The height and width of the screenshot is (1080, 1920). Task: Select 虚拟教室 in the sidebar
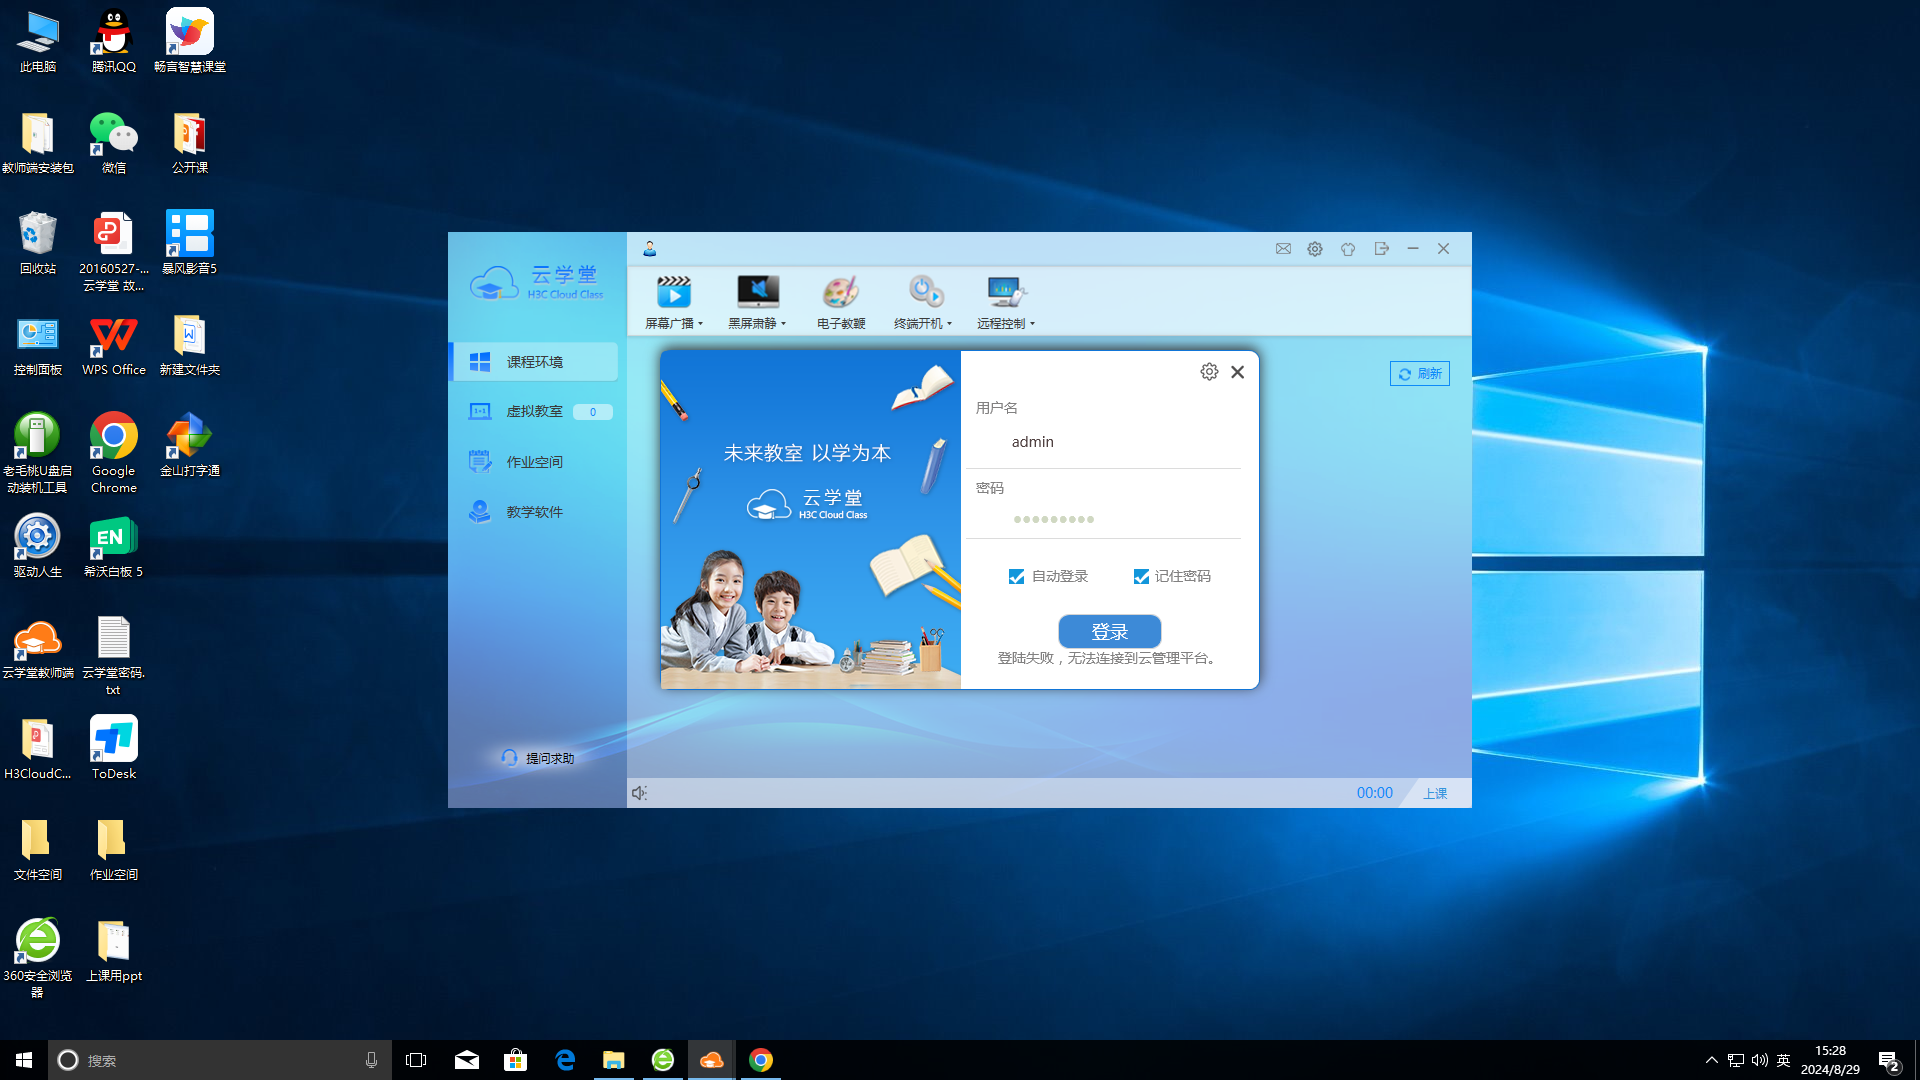pyautogui.click(x=534, y=411)
